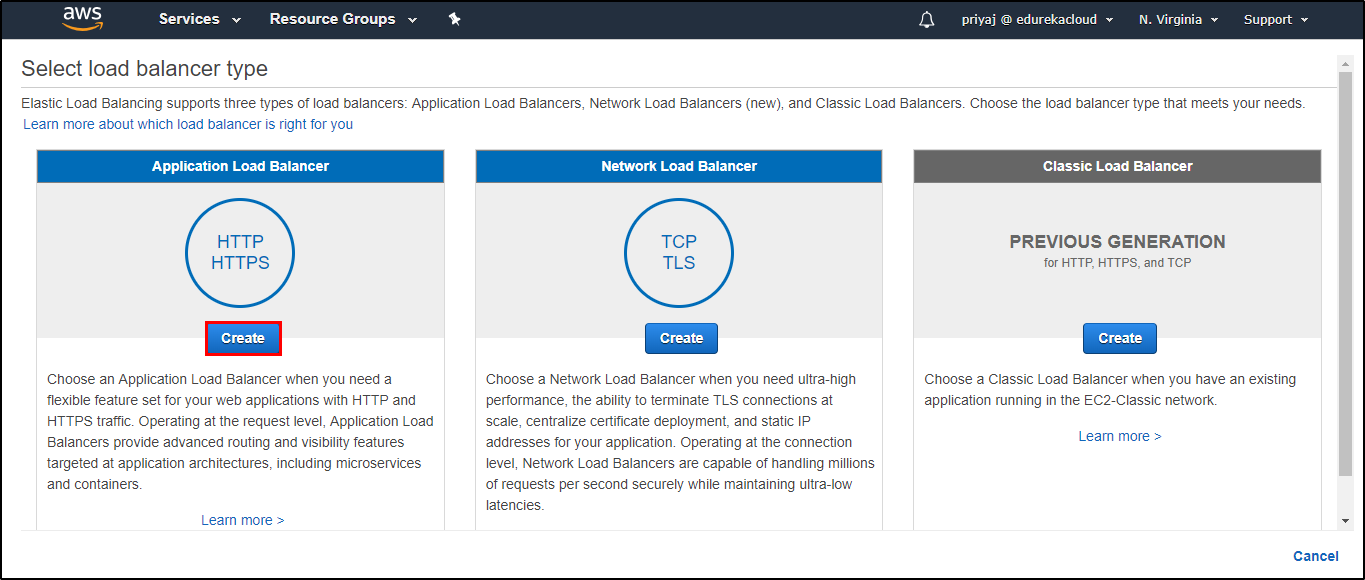The height and width of the screenshot is (580, 1365).
Task: Click the scrollbar up arrow
Action: coord(1345,66)
